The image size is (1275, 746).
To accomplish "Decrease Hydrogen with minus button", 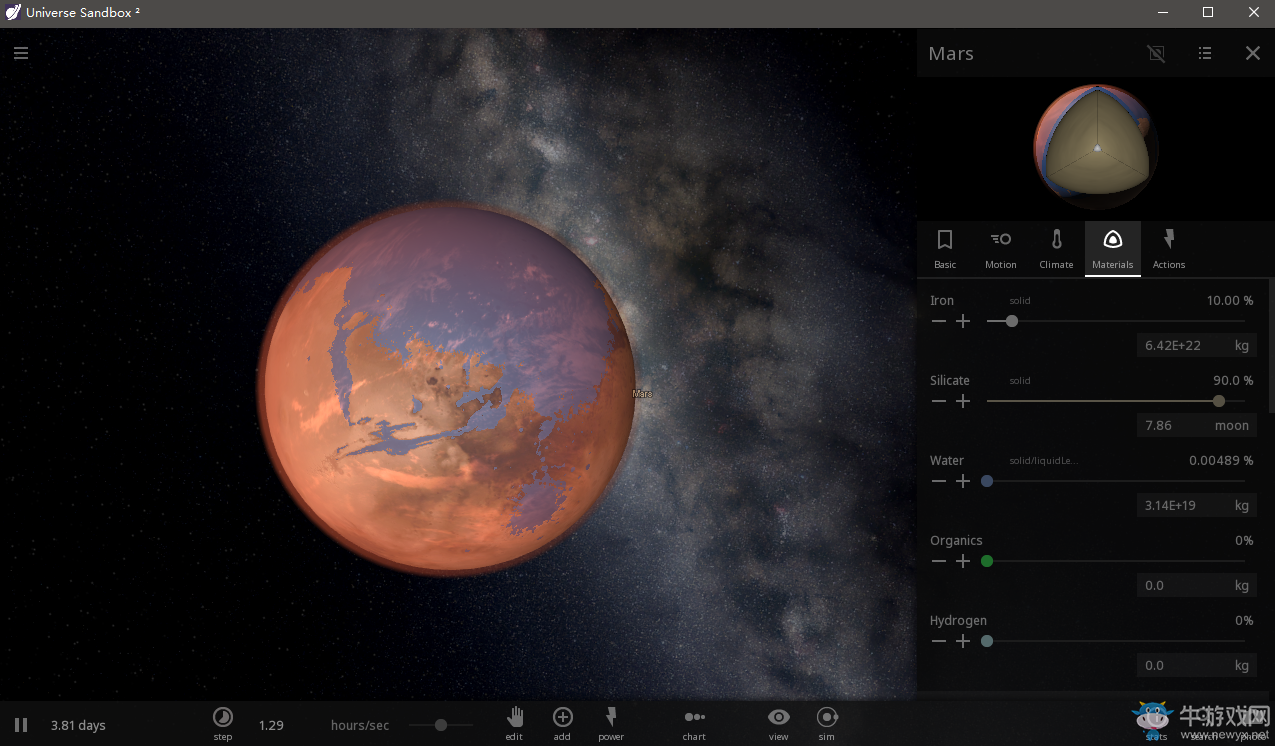I will [x=939, y=641].
